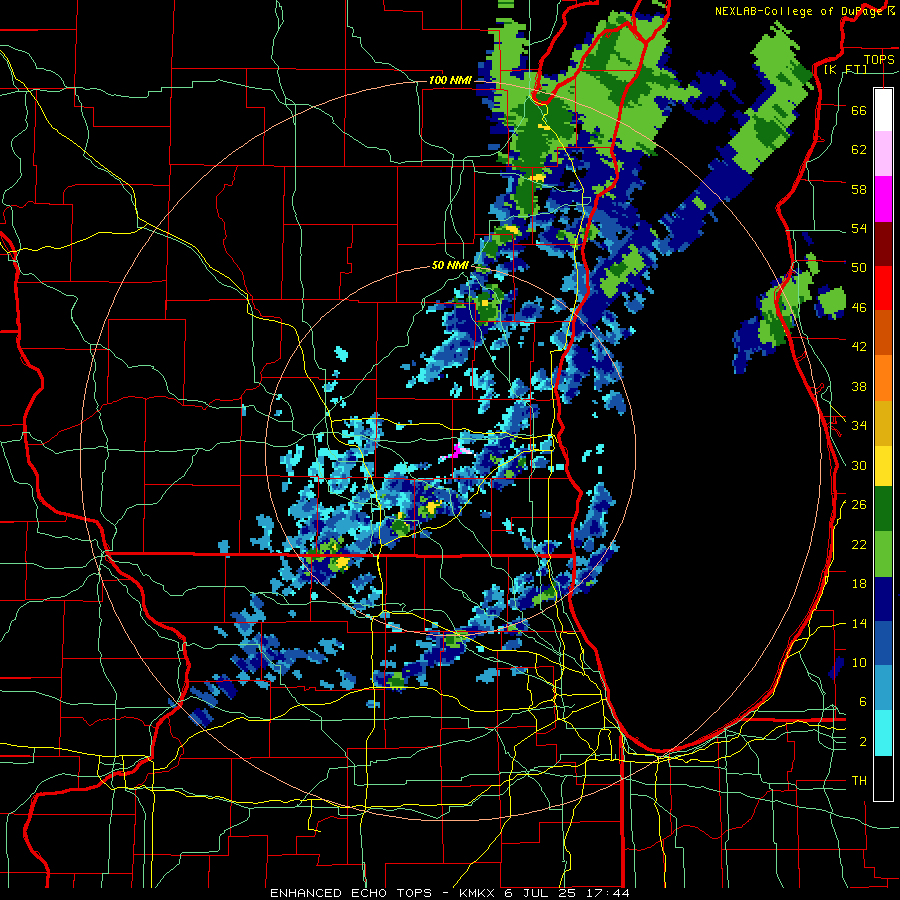Click the TOPS legend title
900x900 pixels.
point(879,59)
